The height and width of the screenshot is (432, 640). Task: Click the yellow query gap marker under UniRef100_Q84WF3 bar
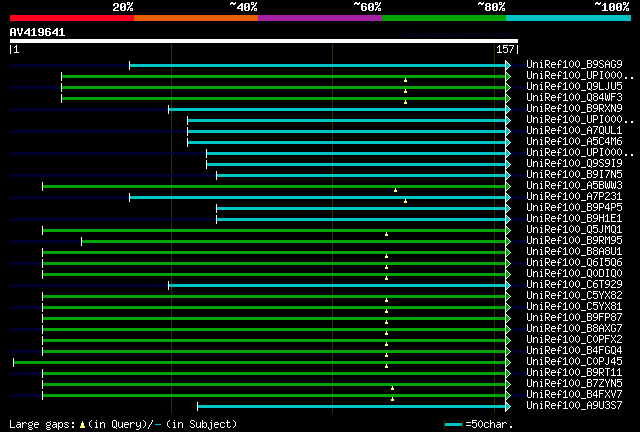[x=405, y=102]
